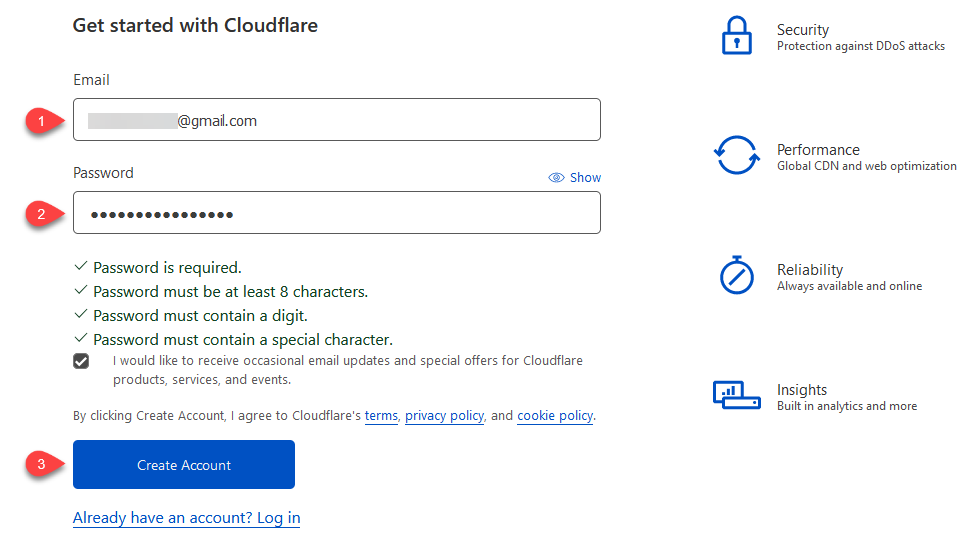Click checkmark icon beside 'contain a digit'

(80, 315)
